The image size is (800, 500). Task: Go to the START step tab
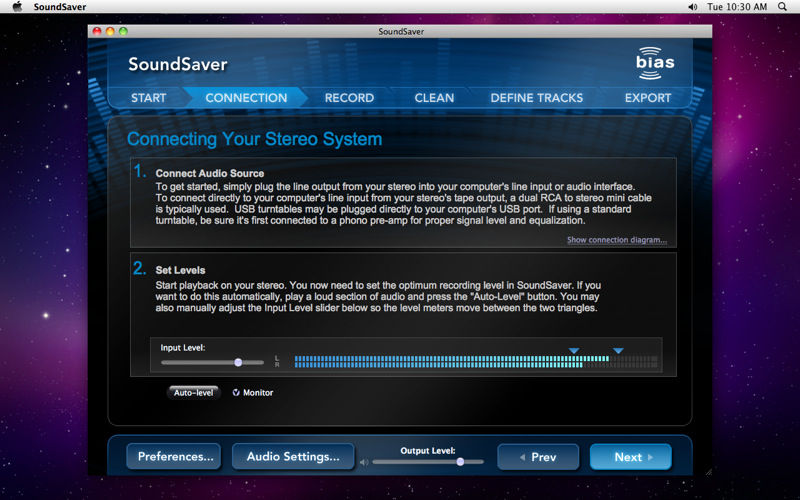pos(148,98)
